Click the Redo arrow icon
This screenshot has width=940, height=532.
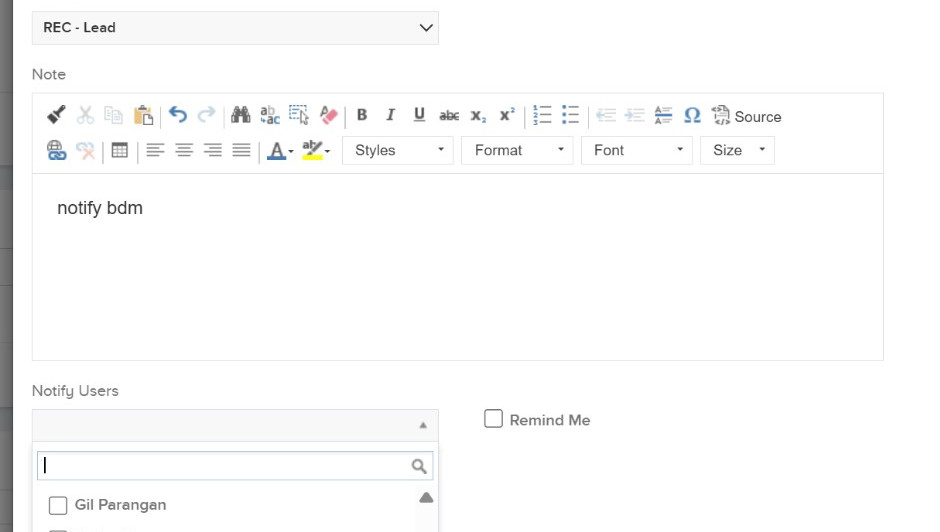pyautogui.click(x=207, y=114)
